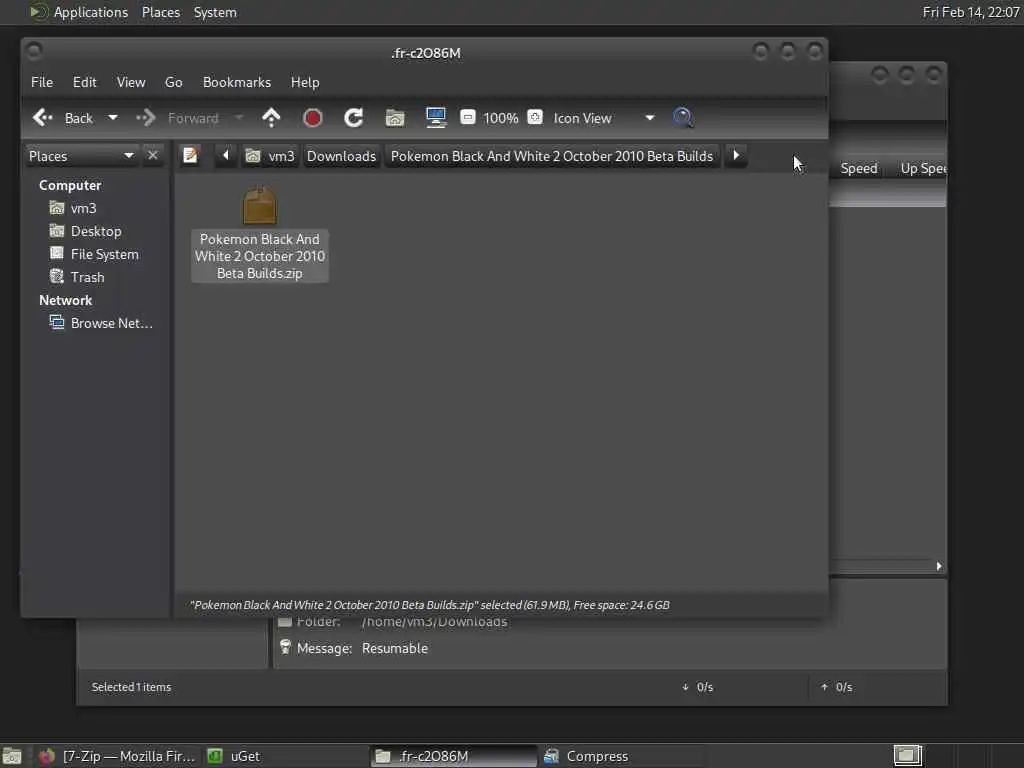This screenshot has width=1024, height=768.
Task: Open parent folder with Up arrow
Action: (271, 118)
